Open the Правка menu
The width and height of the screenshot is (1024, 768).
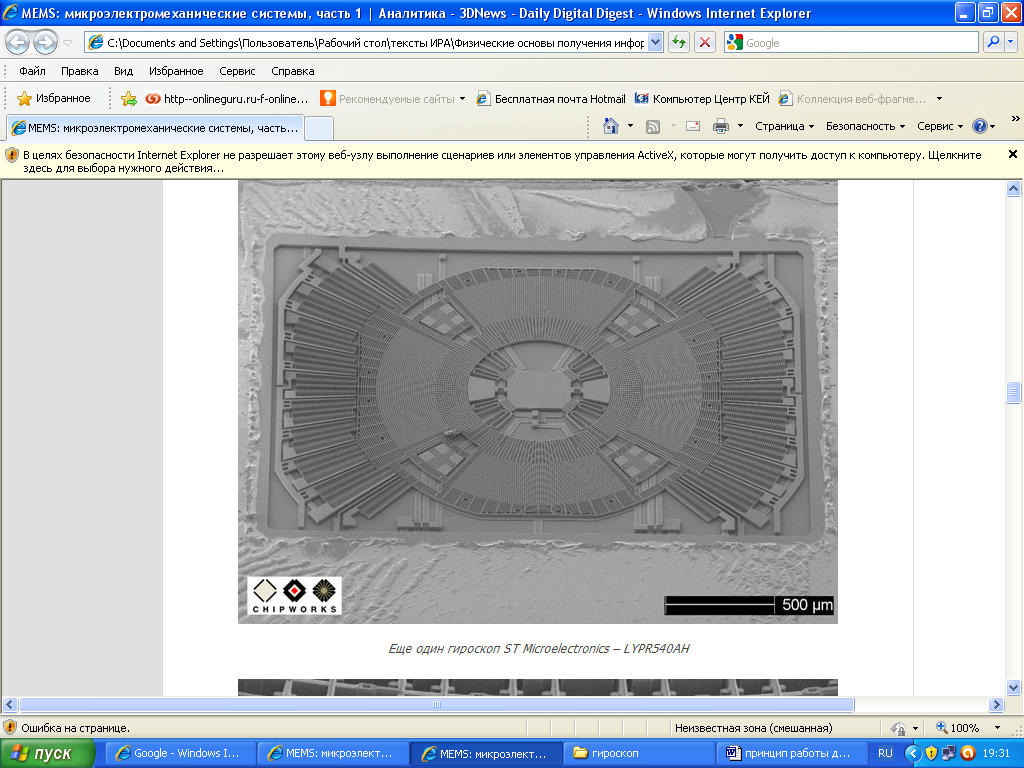click(x=80, y=71)
